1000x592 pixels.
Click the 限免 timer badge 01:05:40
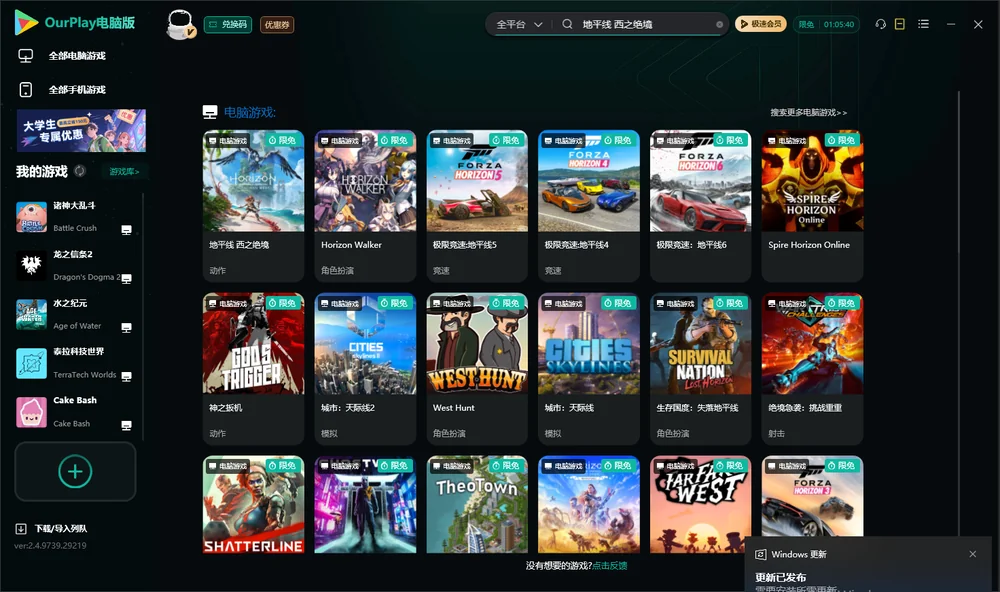[826, 24]
